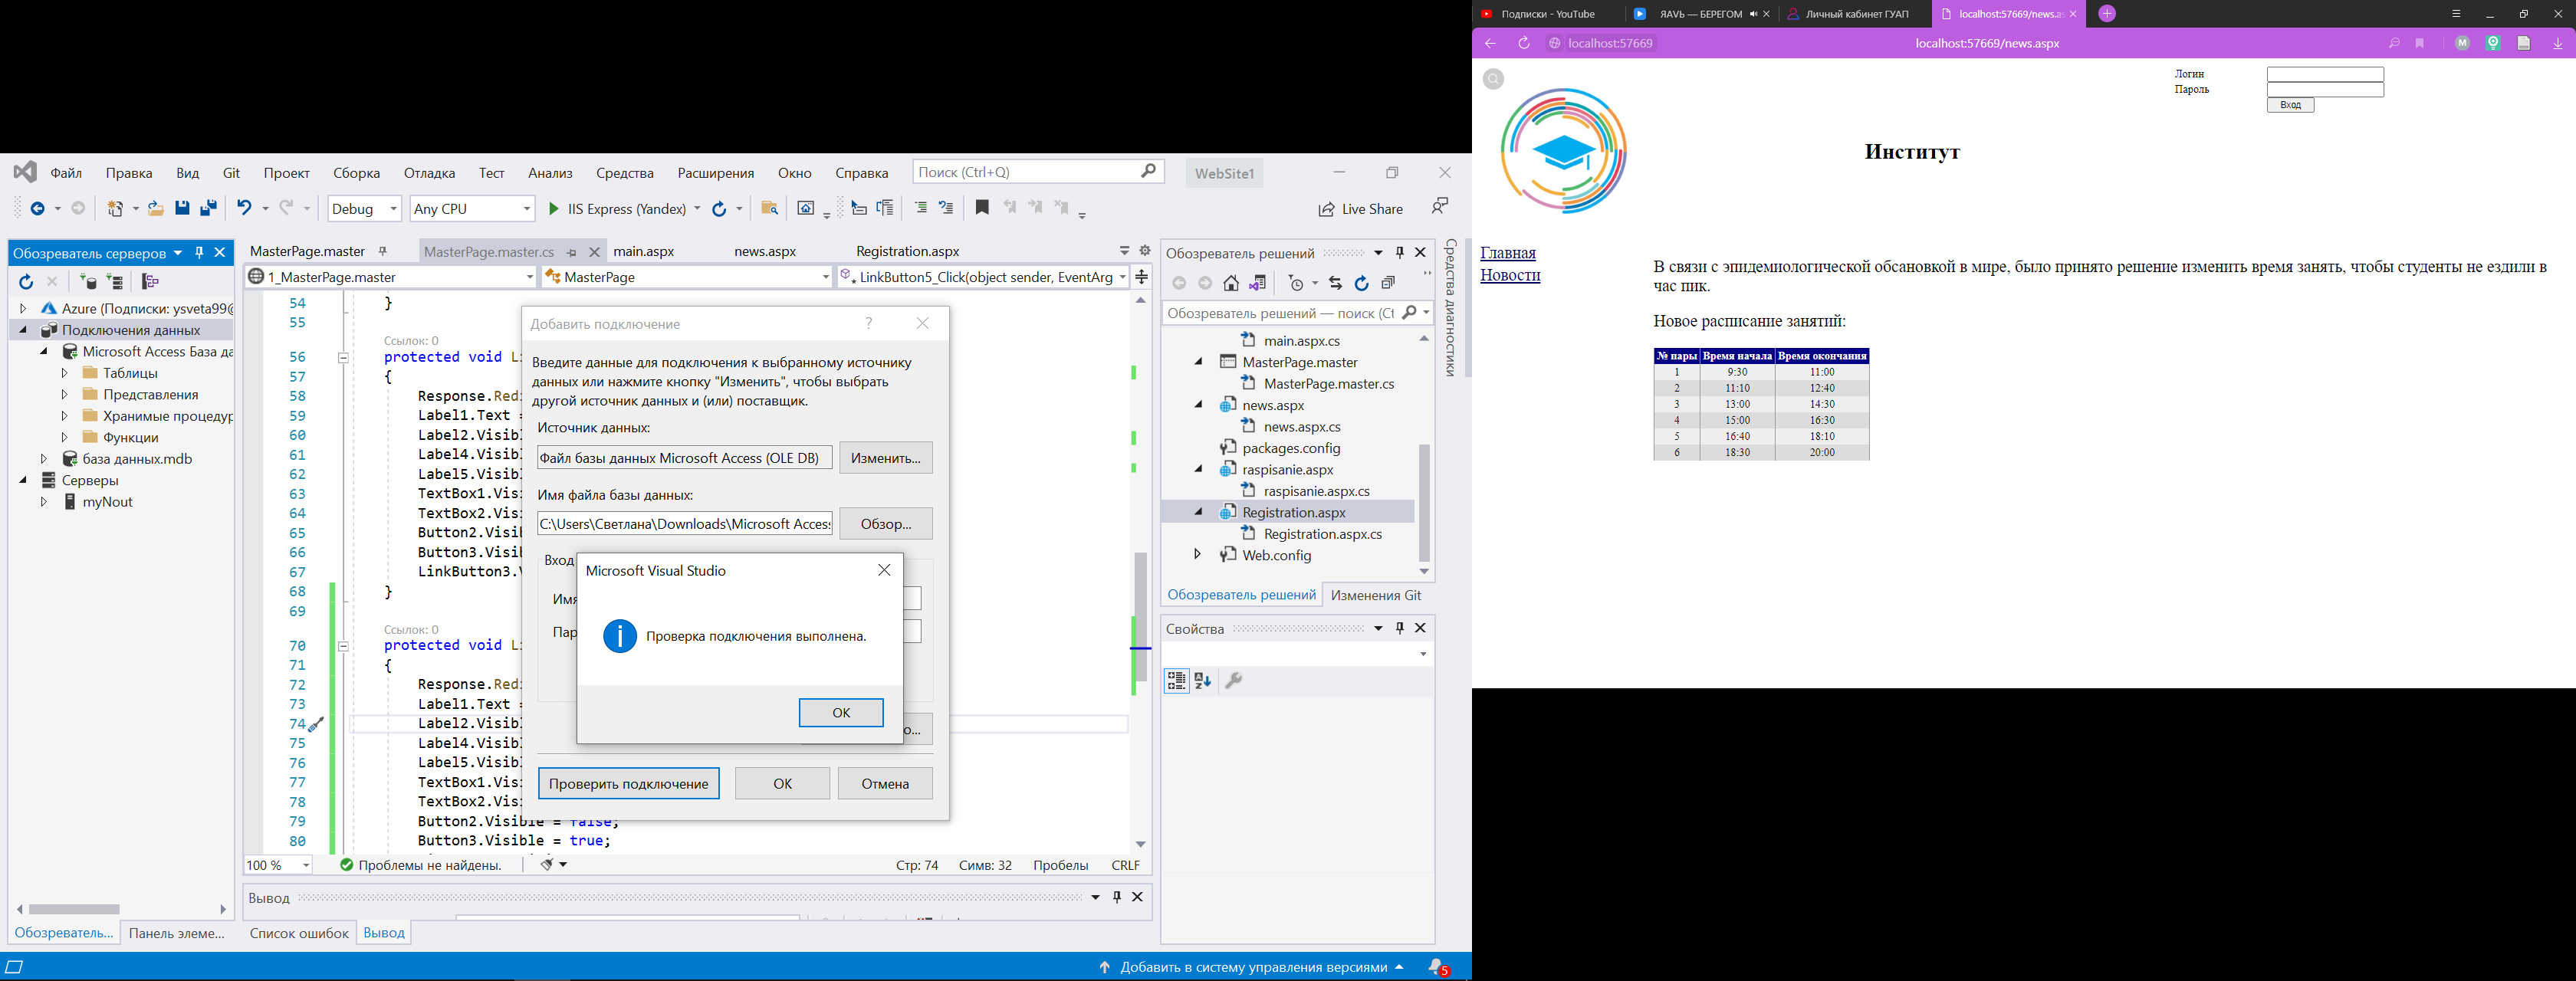Click the Home icon in the Solution Explorer toolbar

coord(1231,284)
